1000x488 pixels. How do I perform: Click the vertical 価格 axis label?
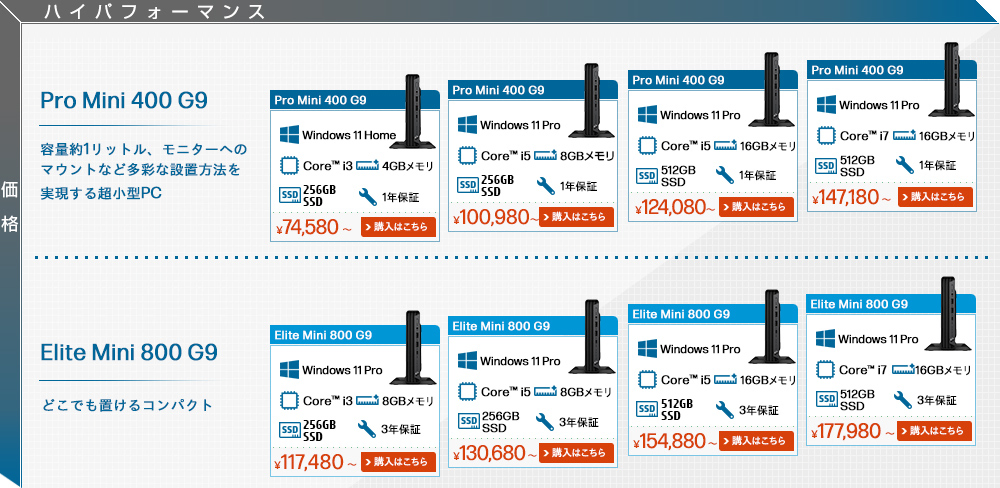pos(10,207)
